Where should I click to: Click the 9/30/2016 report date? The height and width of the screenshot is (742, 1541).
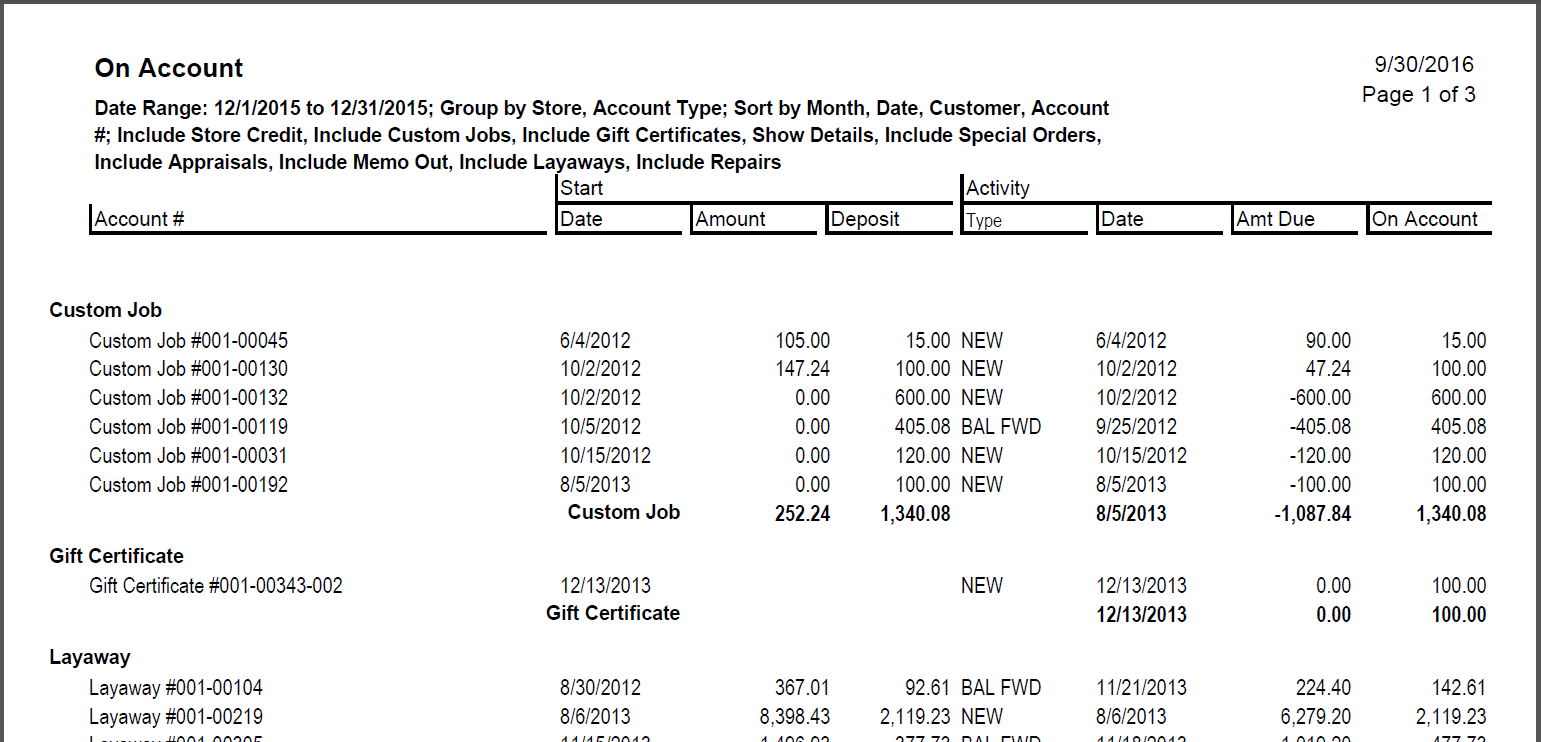click(x=1424, y=65)
